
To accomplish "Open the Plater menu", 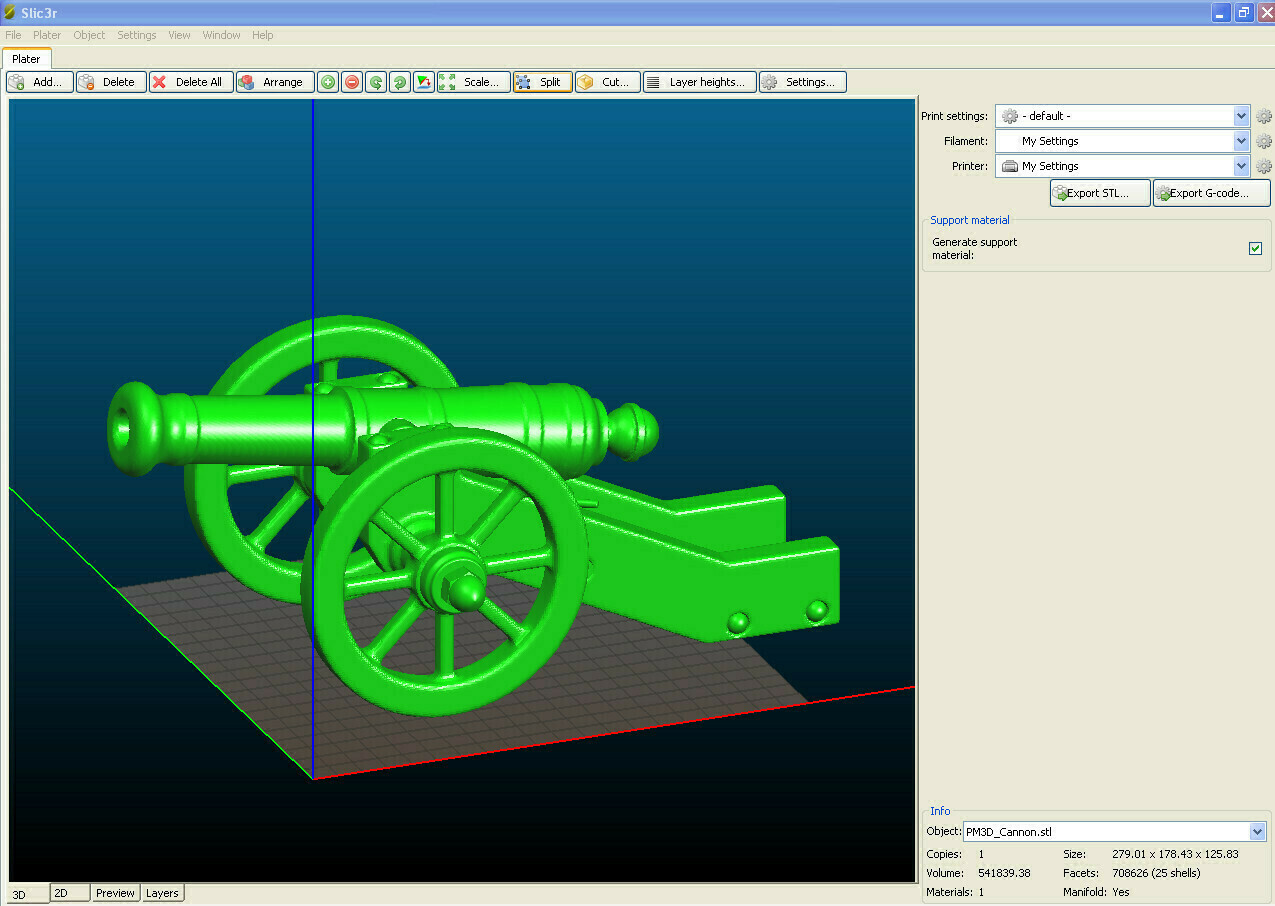I will tap(46, 35).
